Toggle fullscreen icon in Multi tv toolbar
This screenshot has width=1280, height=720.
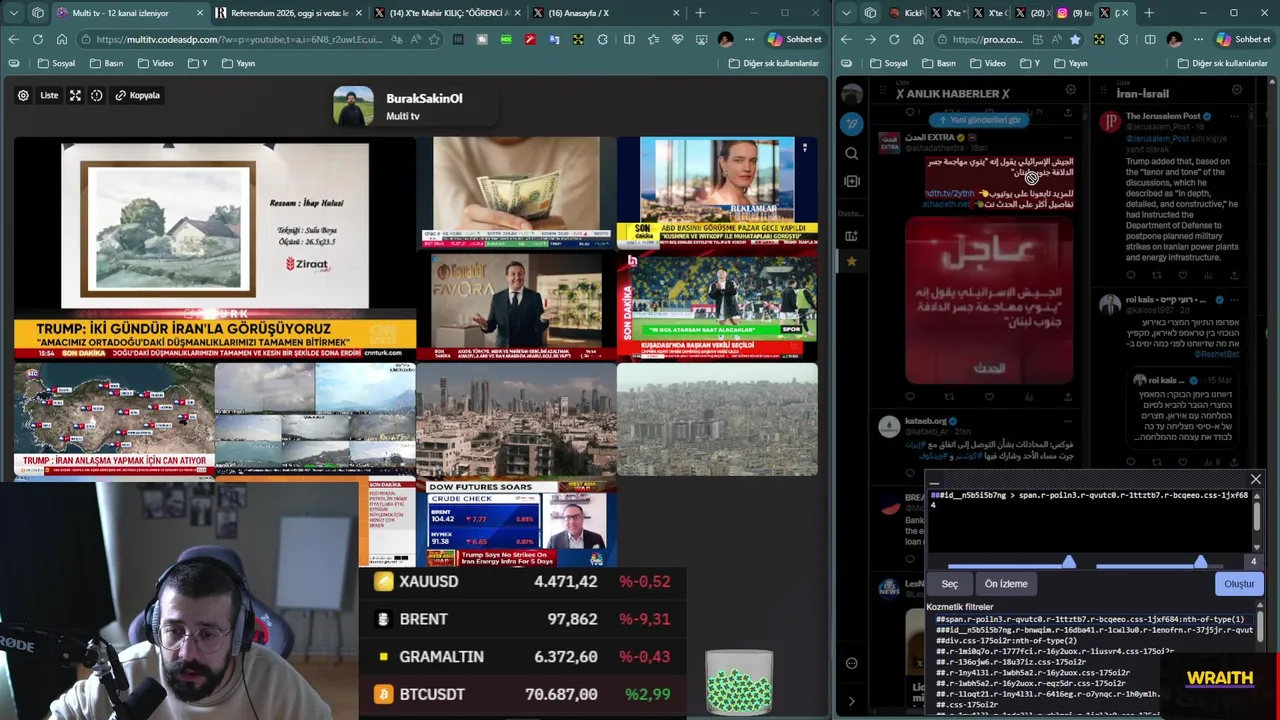point(75,95)
